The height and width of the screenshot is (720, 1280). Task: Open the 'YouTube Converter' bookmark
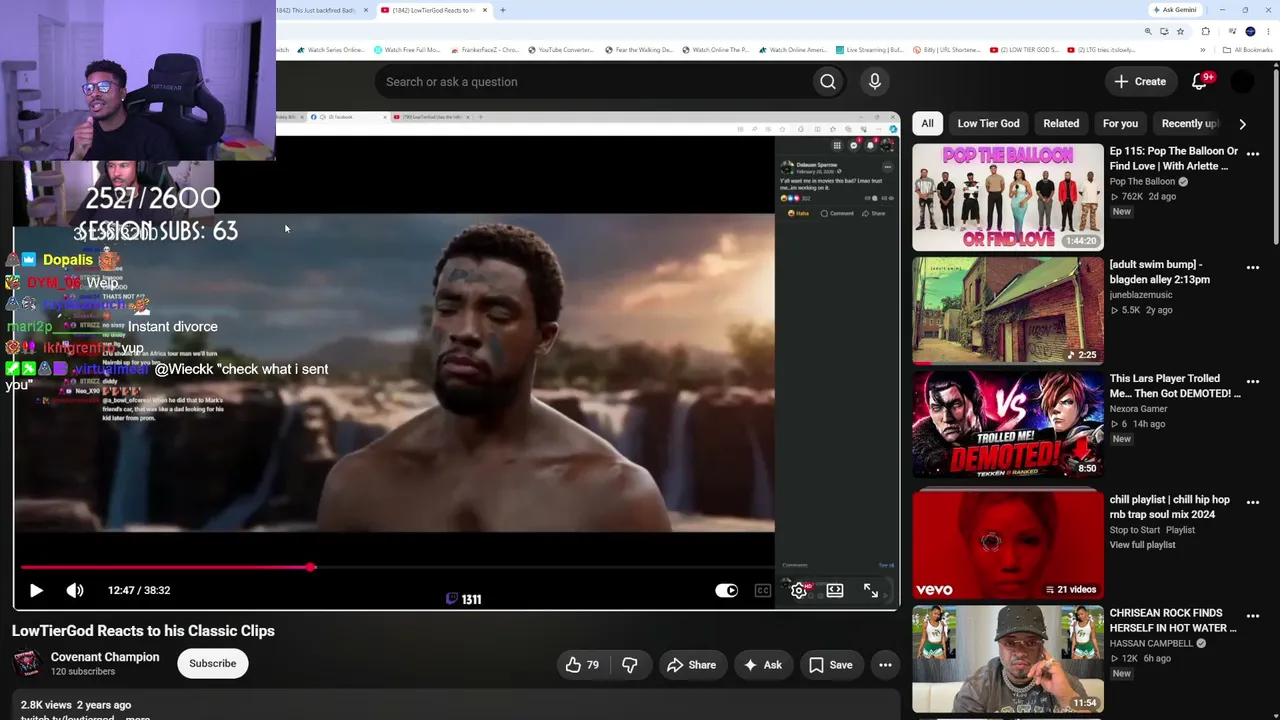point(561,50)
